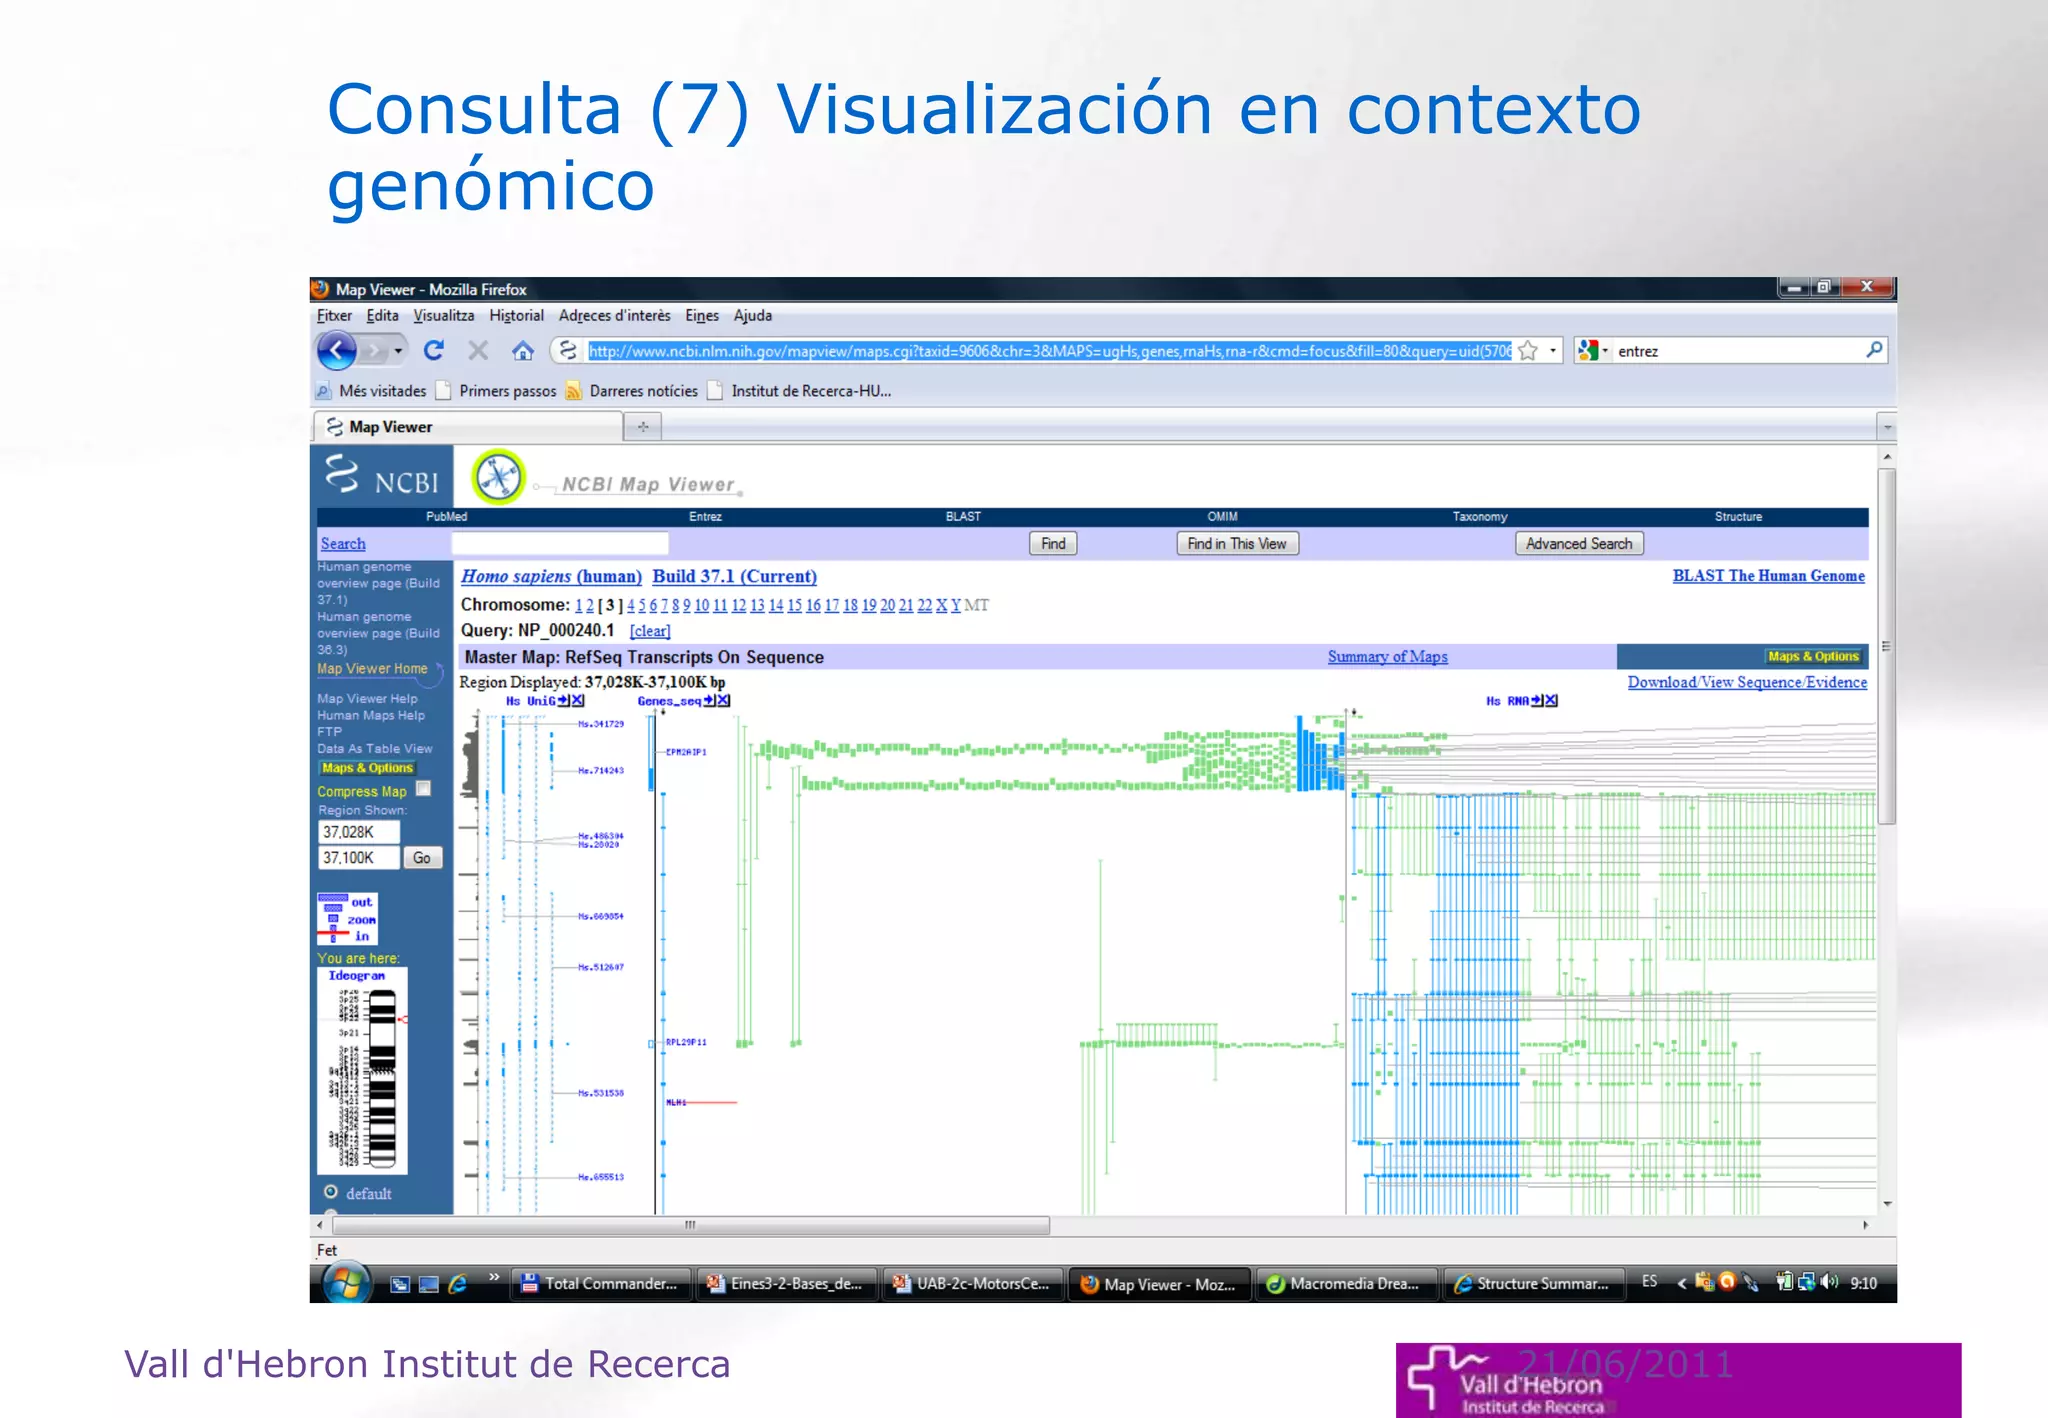
Task: Expand quick launch overflow chevron
Action: (493, 1277)
